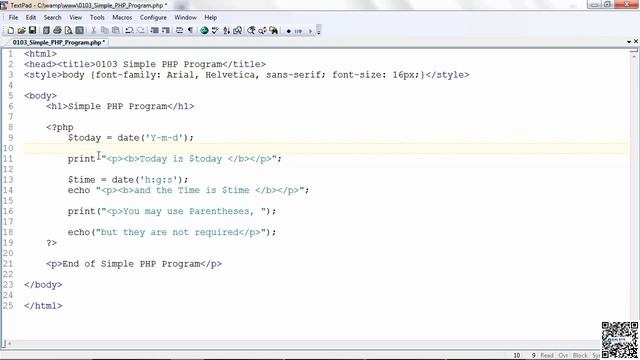Open the Tools menu
This screenshot has width=640, height=360.
97,18
